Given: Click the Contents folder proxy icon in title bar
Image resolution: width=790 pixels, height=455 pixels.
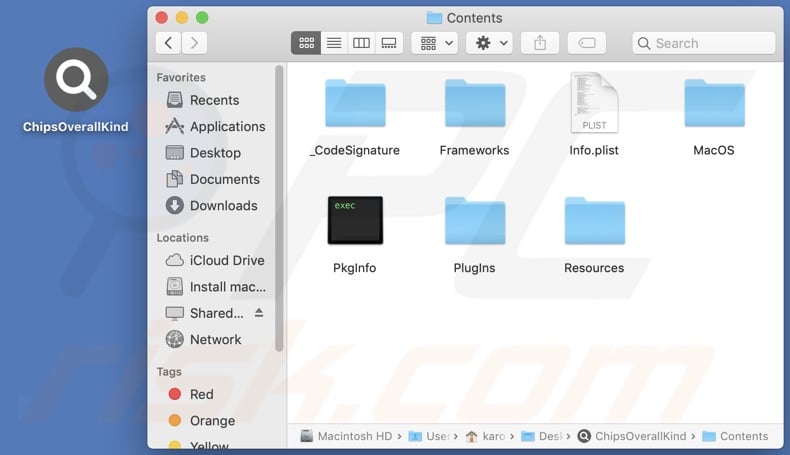Looking at the screenshot, I should [434, 18].
